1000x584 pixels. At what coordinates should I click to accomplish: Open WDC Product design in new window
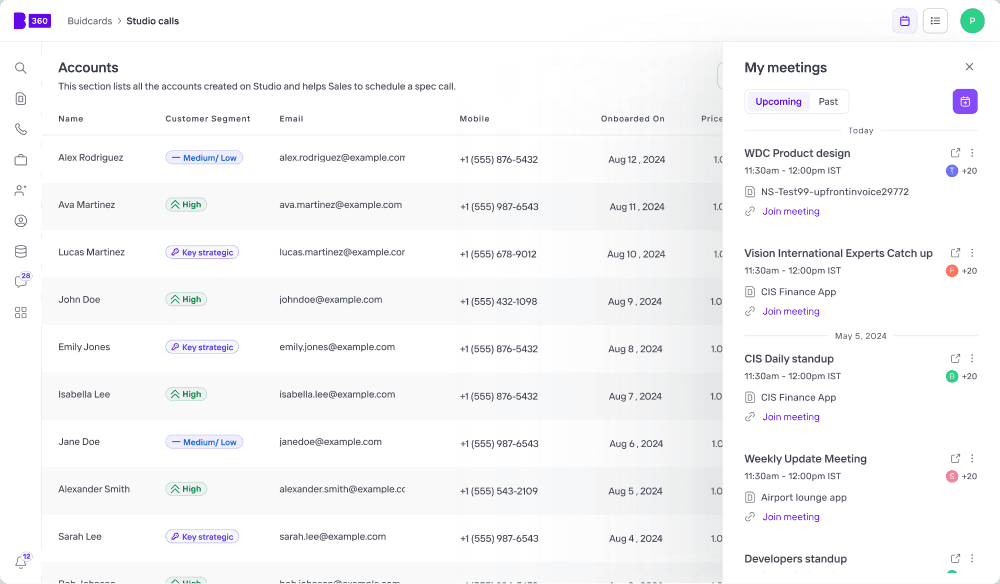click(x=955, y=153)
